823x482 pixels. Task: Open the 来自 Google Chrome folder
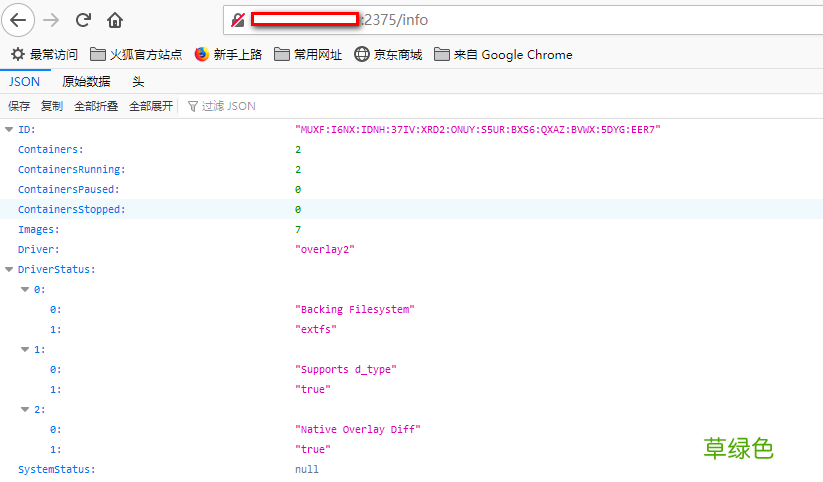pos(503,55)
